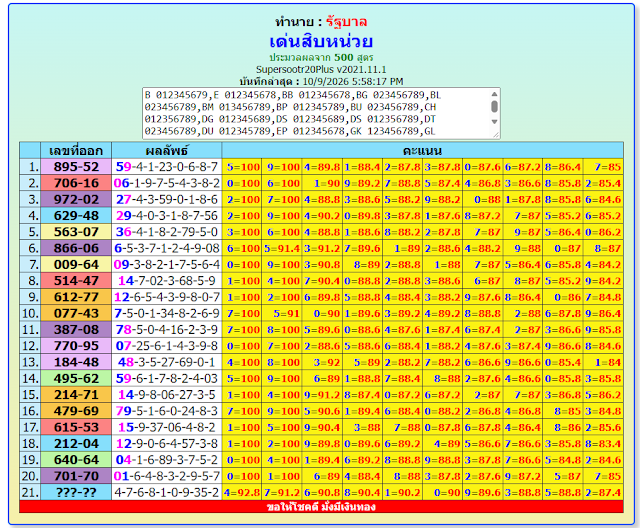Viewport: 640px width, 528px height.
Task: Click the Supersootr20Plus v2021.11.1 version text
Action: tap(321, 69)
